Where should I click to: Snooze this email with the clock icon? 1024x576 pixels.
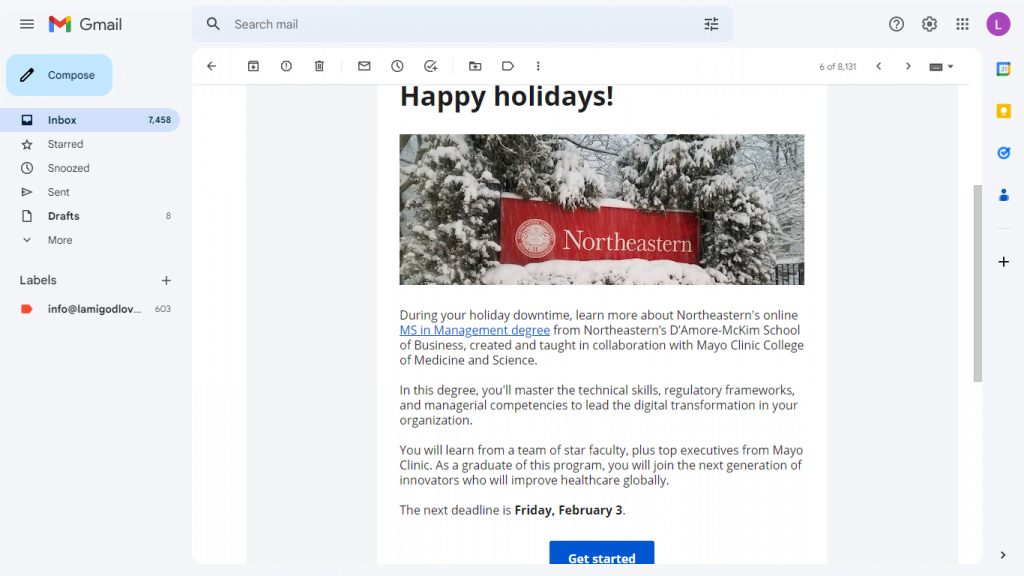click(397, 66)
